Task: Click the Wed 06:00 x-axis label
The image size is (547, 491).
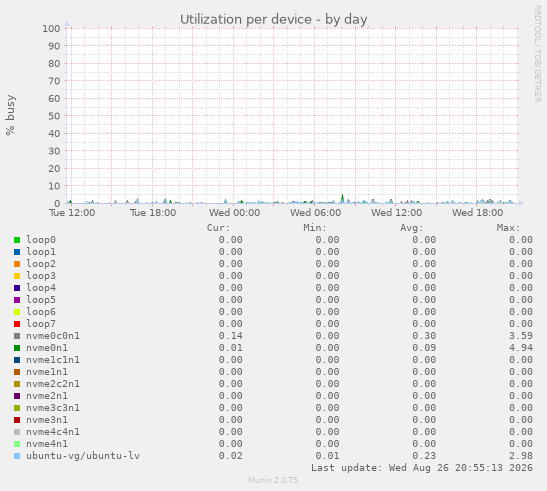Action: (315, 213)
